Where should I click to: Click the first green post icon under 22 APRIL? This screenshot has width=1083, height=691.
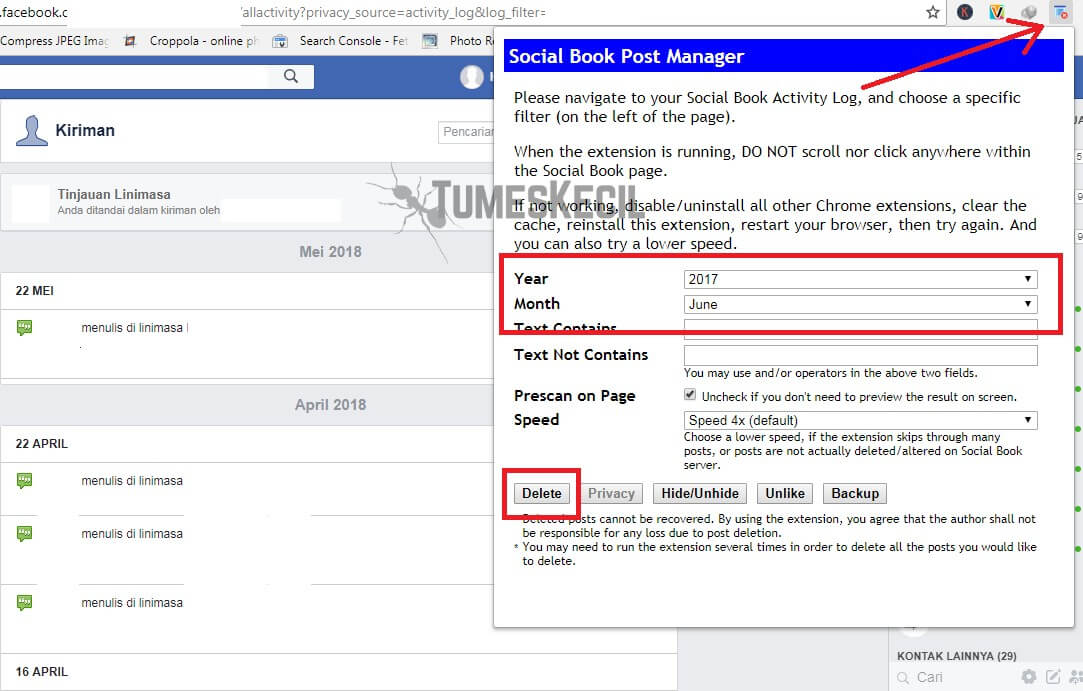click(24, 480)
